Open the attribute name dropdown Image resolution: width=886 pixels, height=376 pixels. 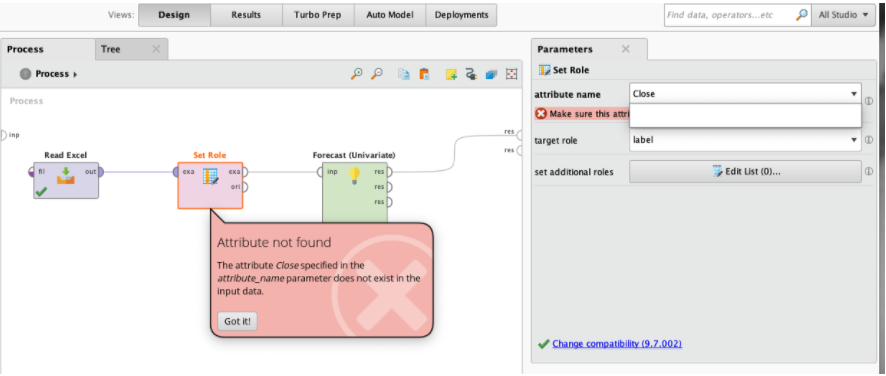[x=745, y=94]
